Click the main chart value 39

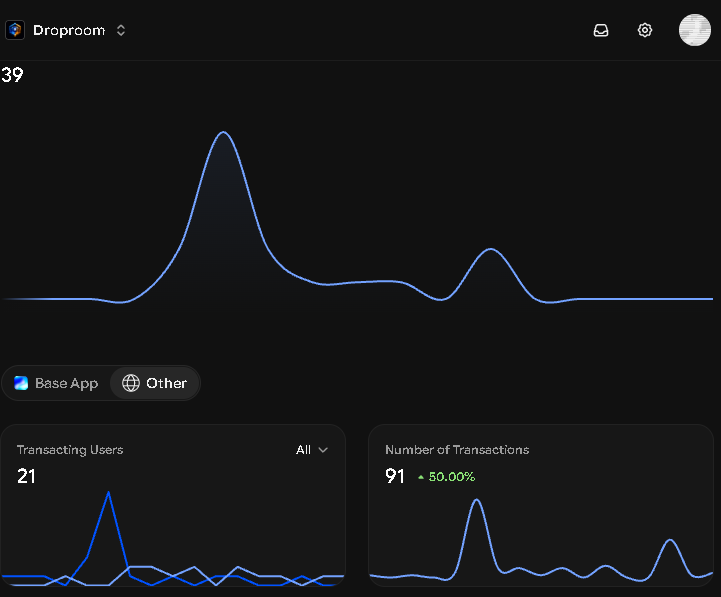[12, 75]
